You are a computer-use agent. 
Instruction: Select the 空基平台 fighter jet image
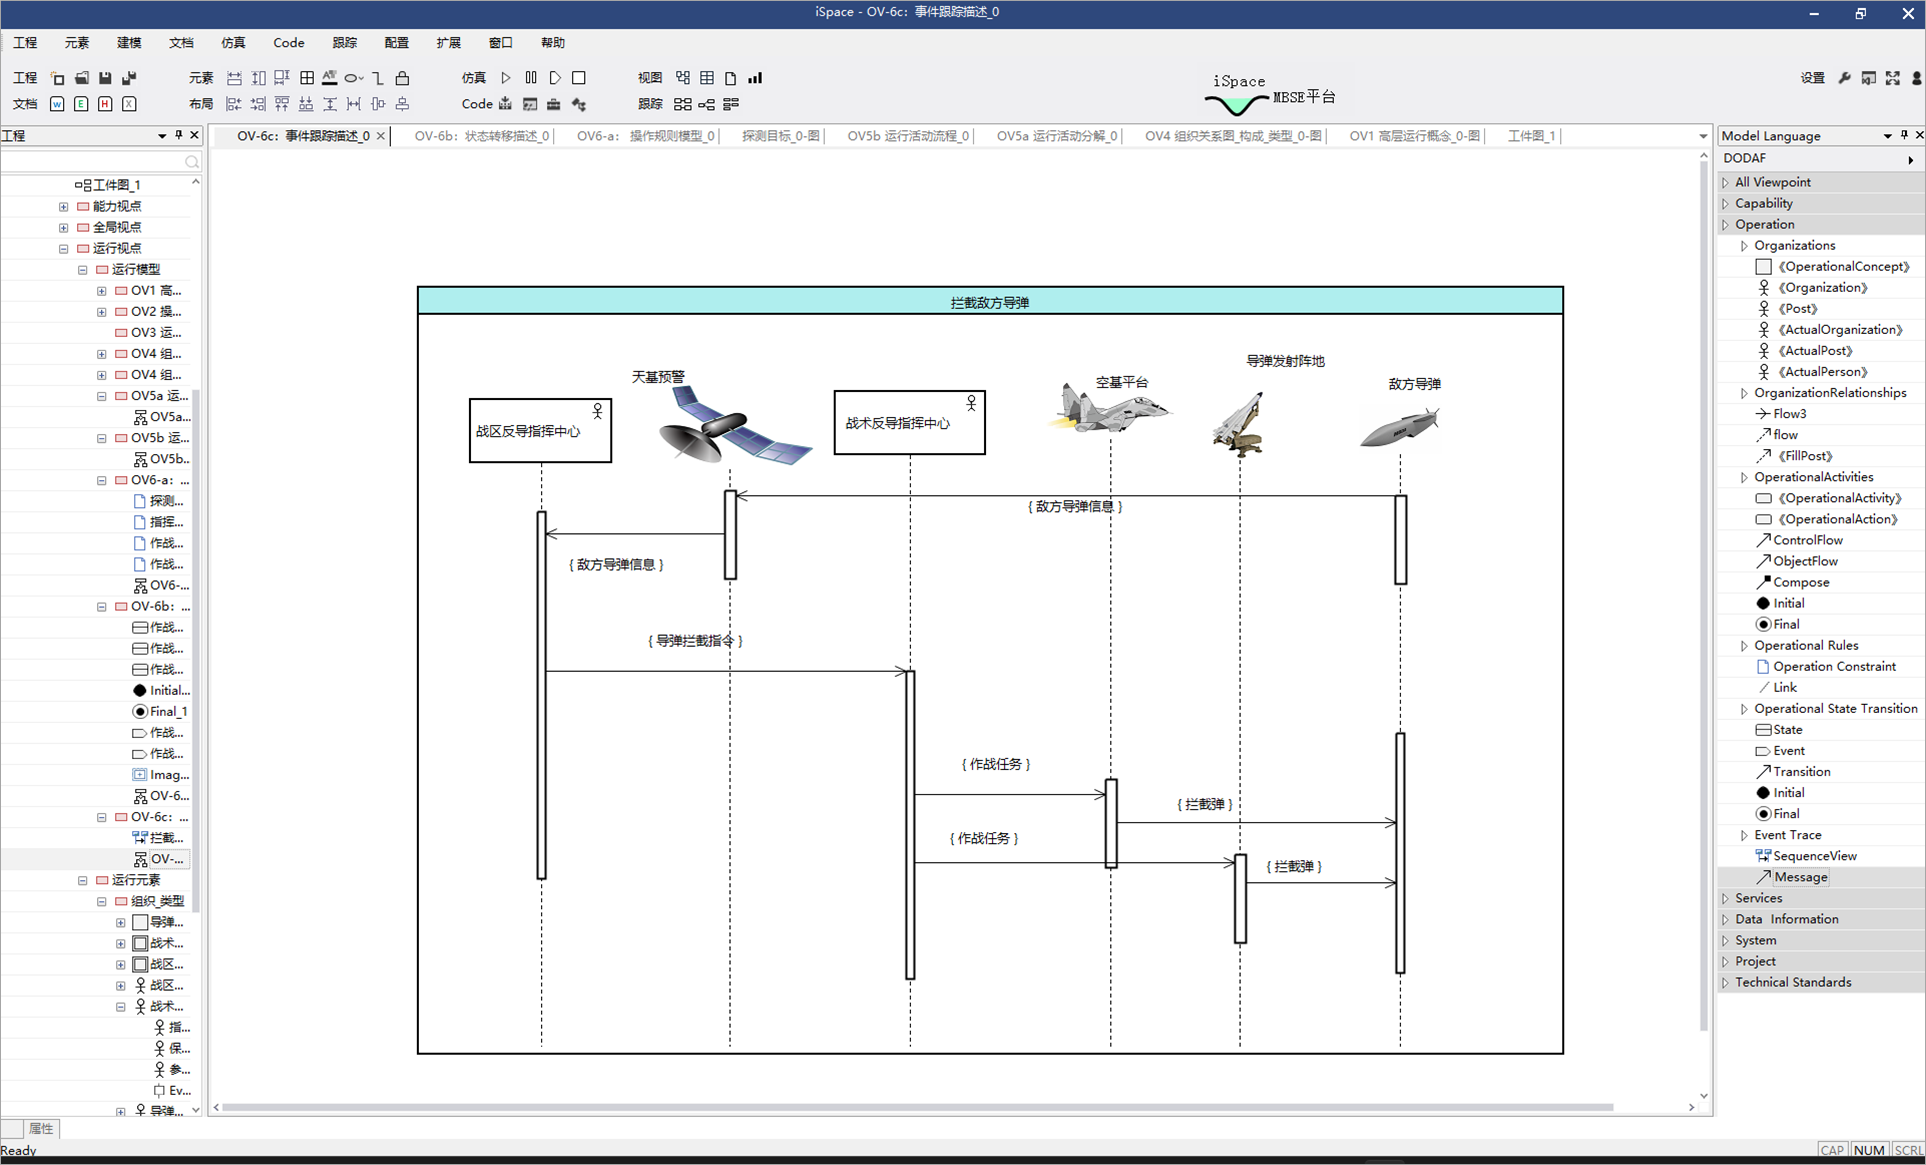tap(1110, 410)
